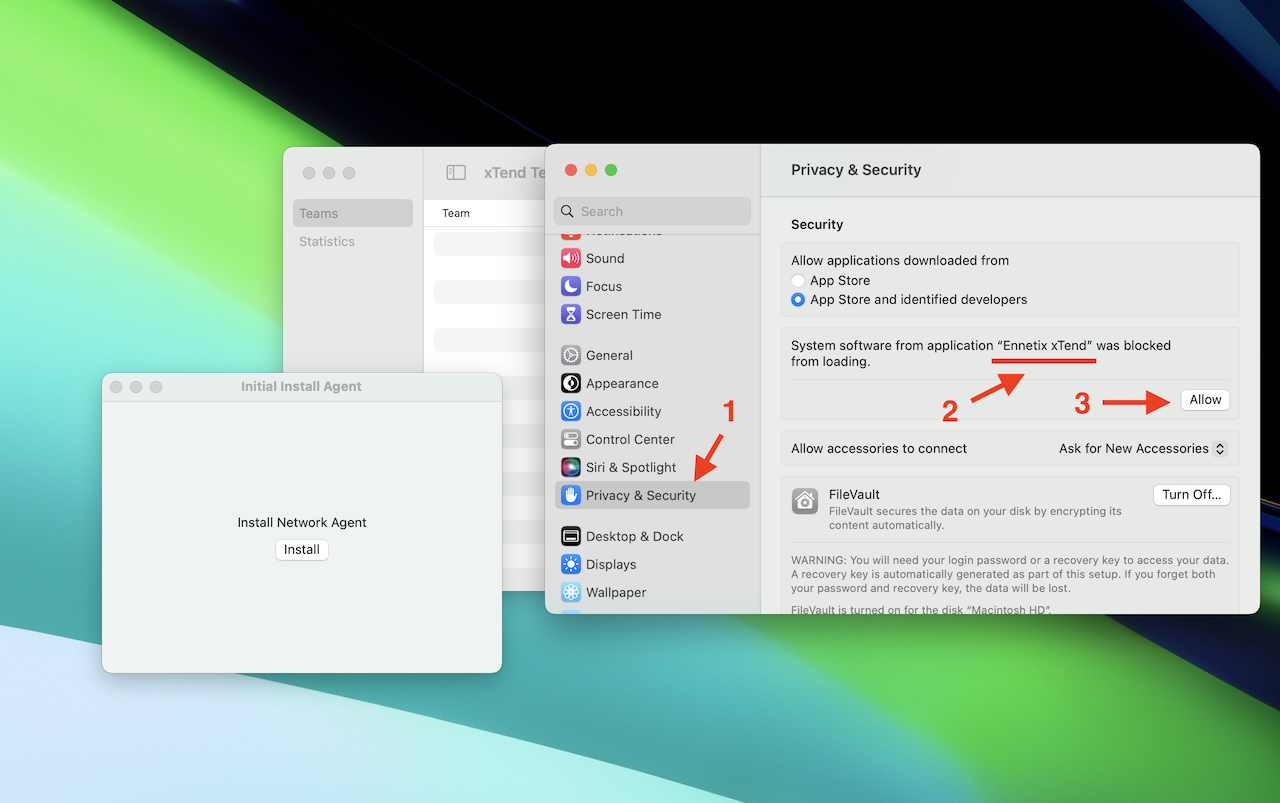Select the App Store radio button
This screenshot has height=803, width=1280.
798,281
